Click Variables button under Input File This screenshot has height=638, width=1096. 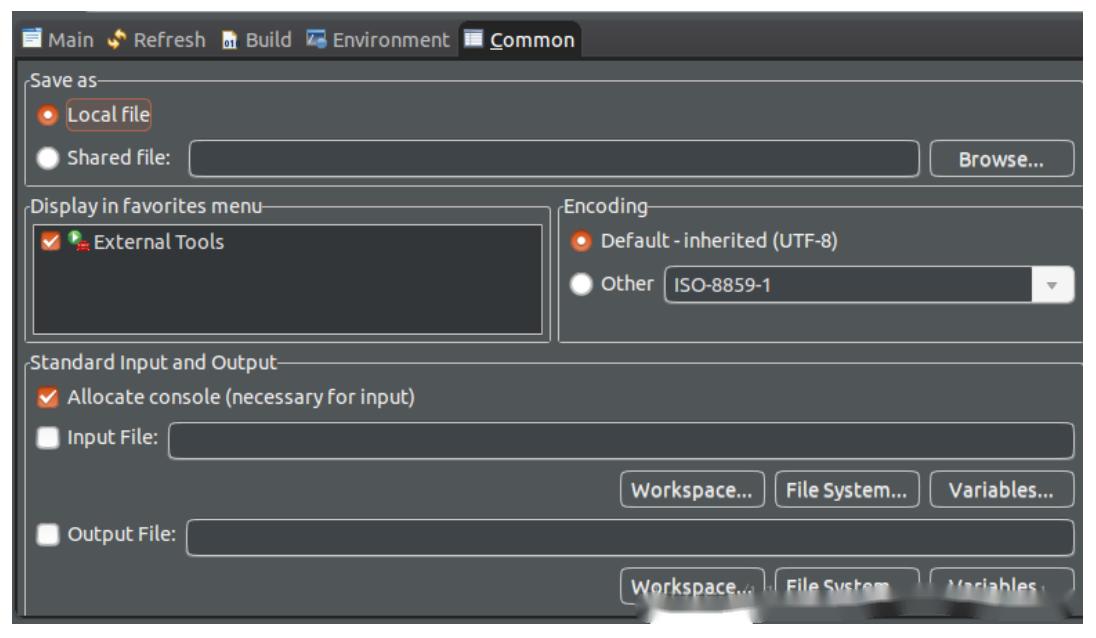[x=1001, y=490]
